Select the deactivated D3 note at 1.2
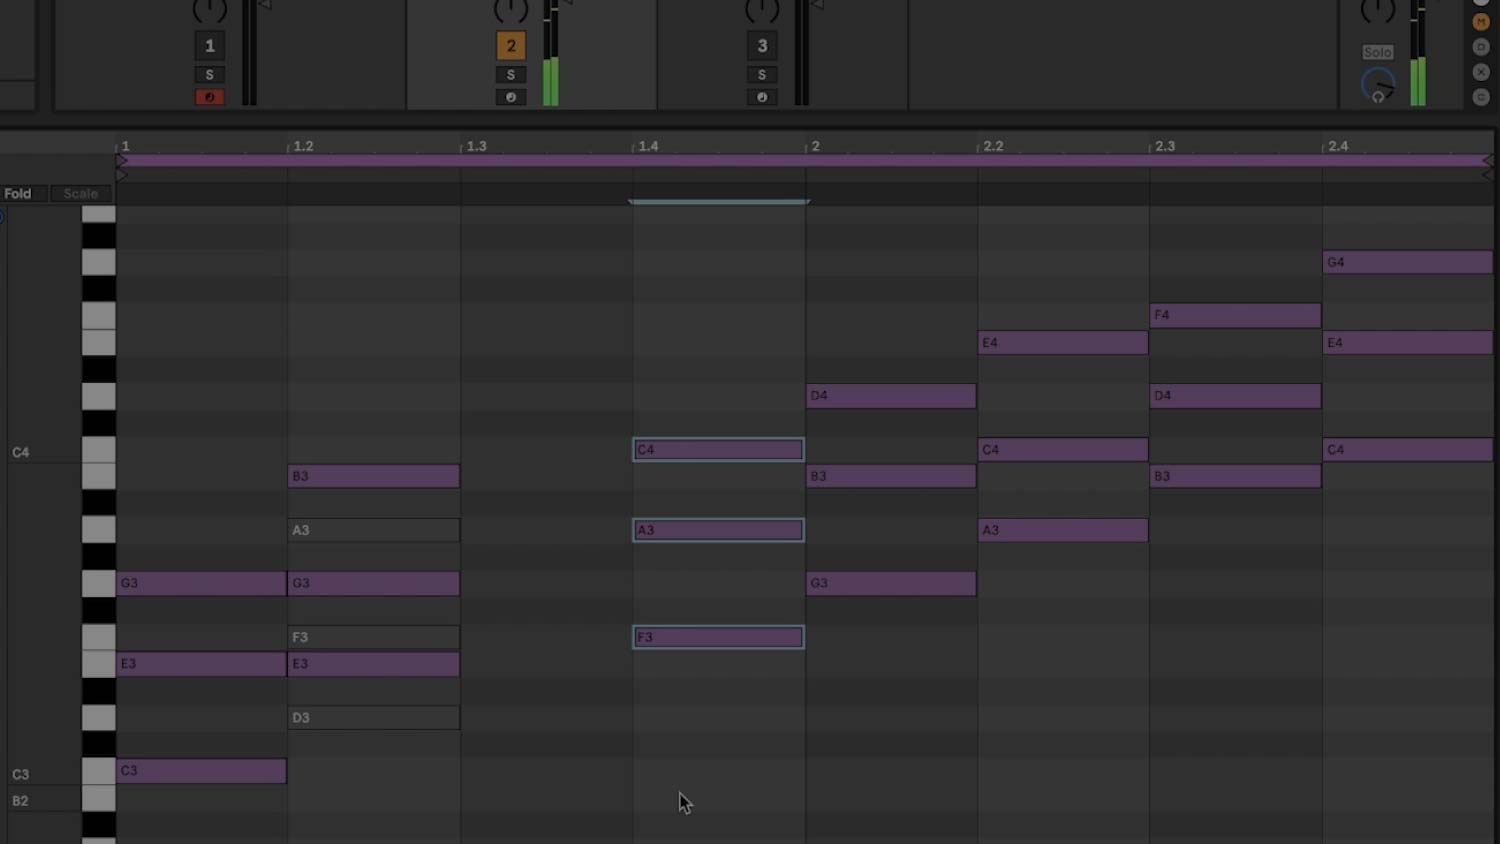This screenshot has width=1500, height=844. 374,718
